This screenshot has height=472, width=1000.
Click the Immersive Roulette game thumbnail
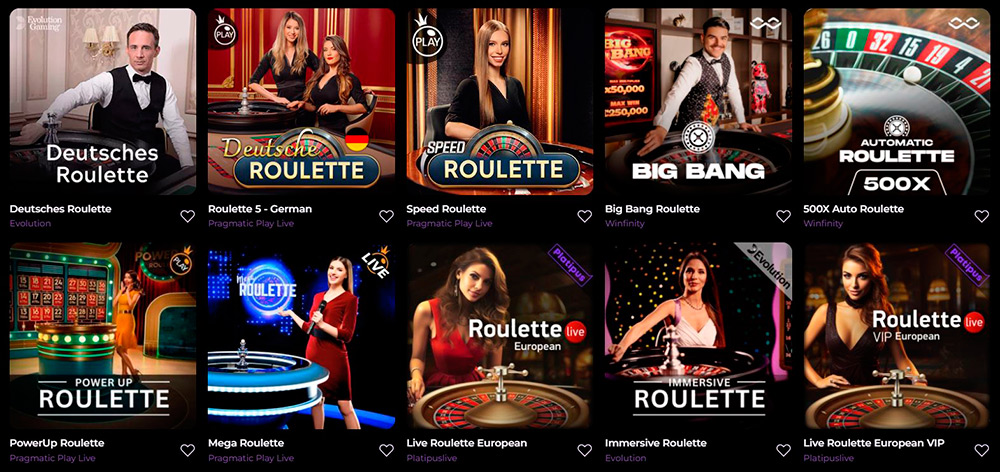pyautogui.click(x=698, y=336)
